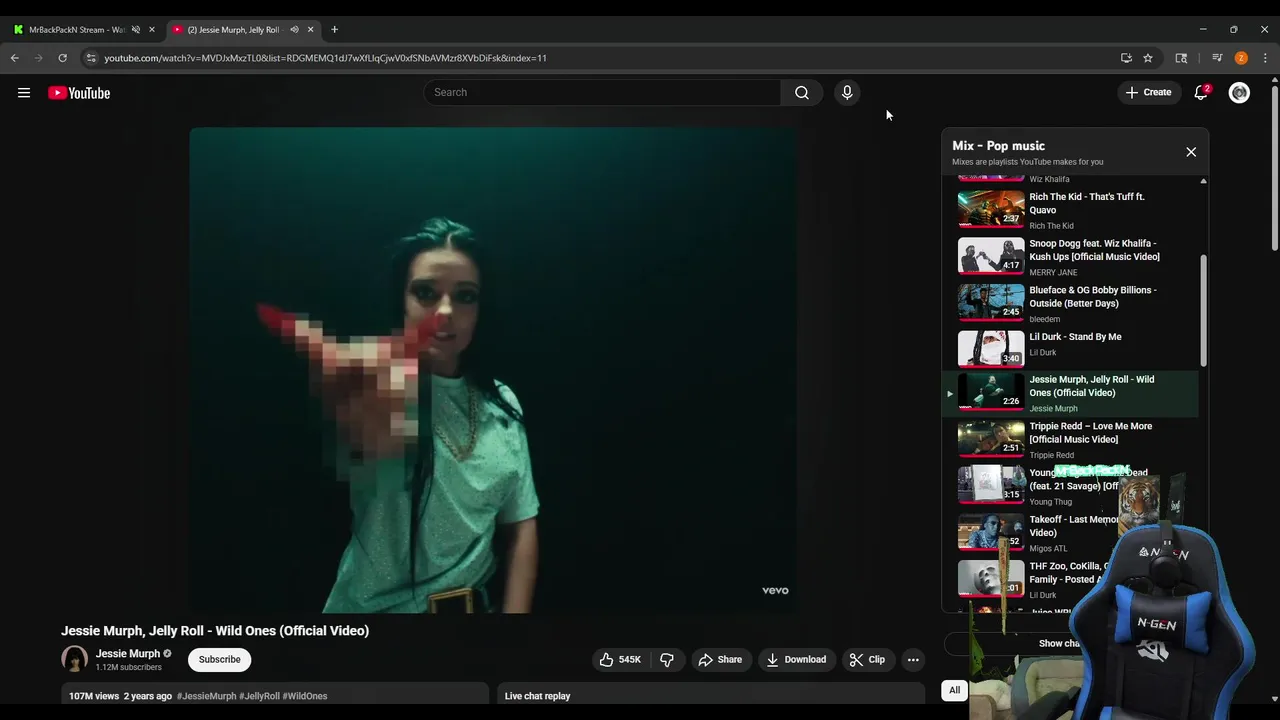The height and width of the screenshot is (720, 1280).
Task: Bookmark this page with the star icon
Action: (x=1148, y=58)
